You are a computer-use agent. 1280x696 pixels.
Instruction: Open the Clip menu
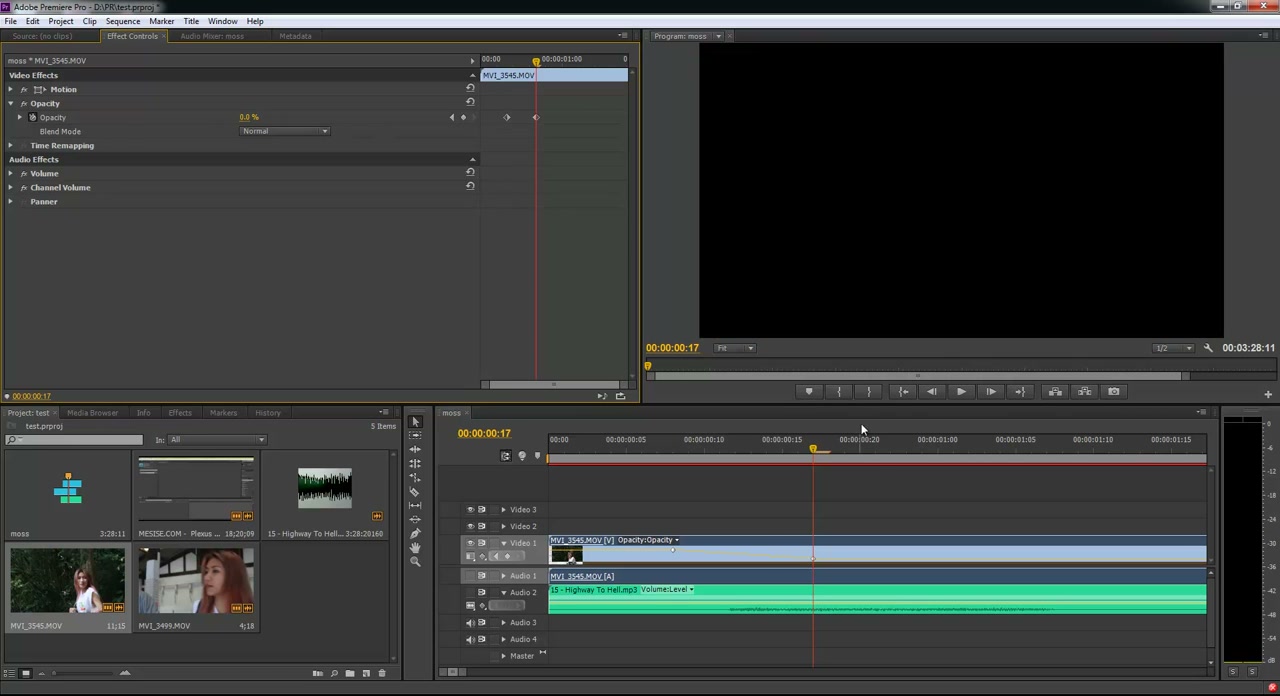pyautogui.click(x=89, y=21)
